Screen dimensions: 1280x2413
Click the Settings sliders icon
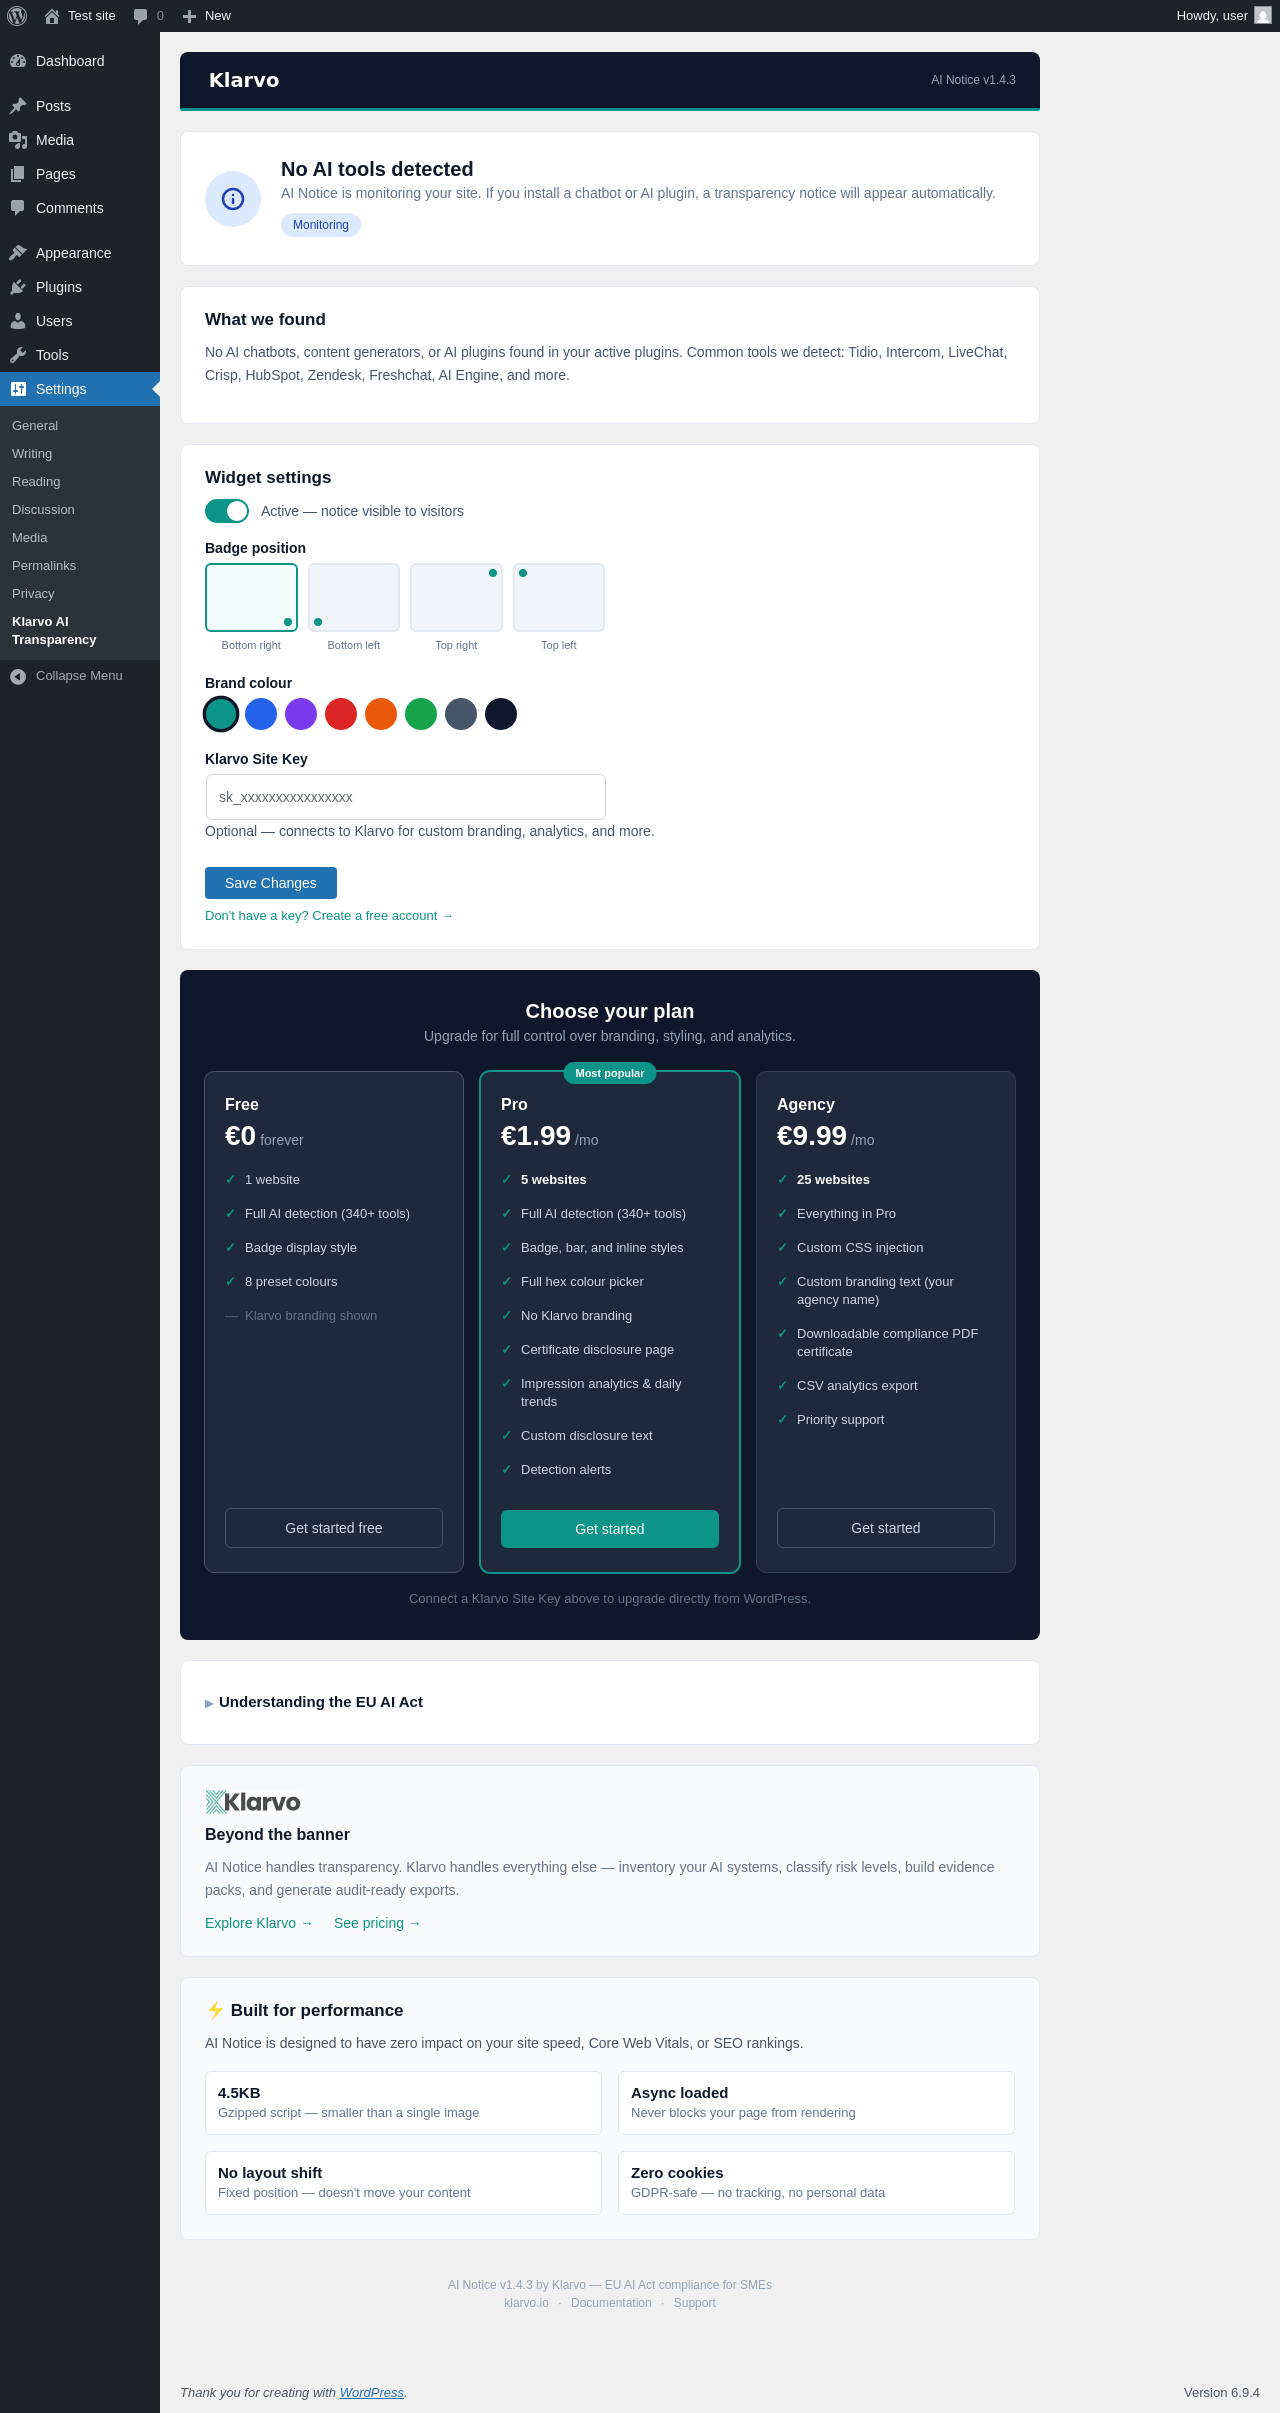18,389
